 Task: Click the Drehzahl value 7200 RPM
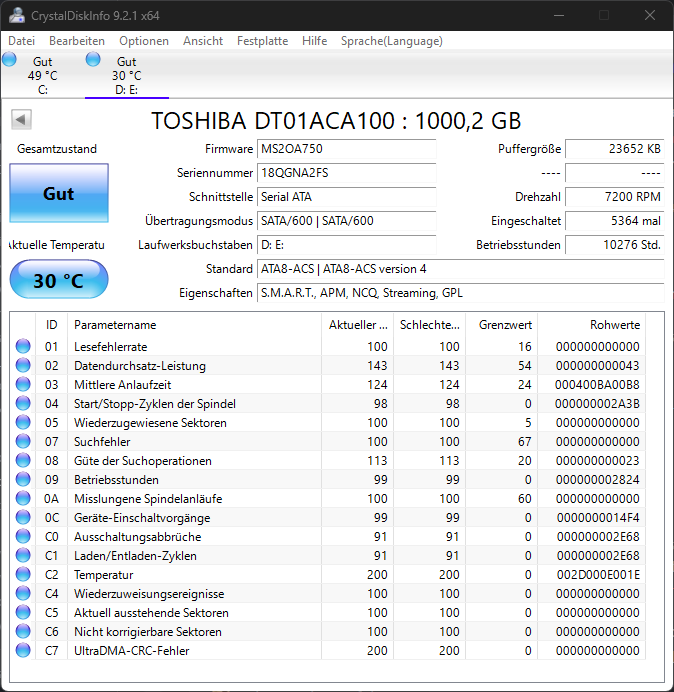click(x=614, y=197)
